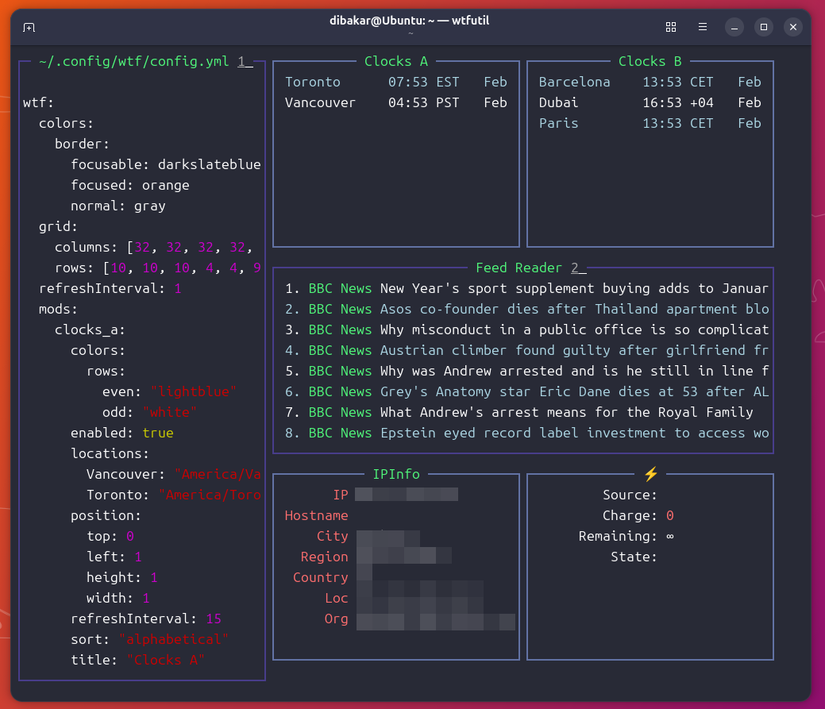The width and height of the screenshot is (825, 709).
Task: Click the 'mods:' config line
Action: pos(58,309)
